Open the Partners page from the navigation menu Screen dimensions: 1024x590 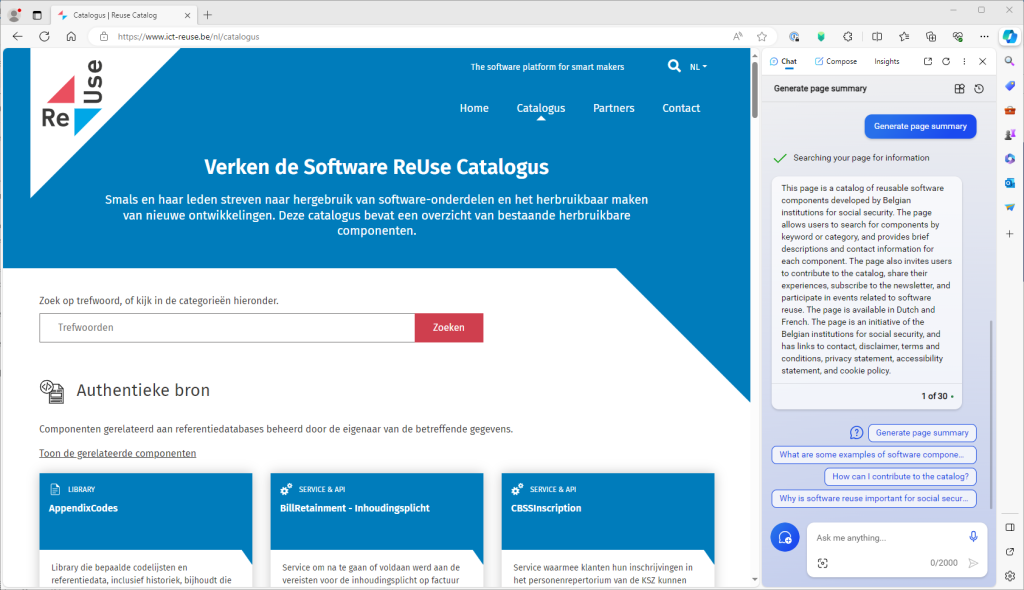pyautogui.click(x=613, y=108)
